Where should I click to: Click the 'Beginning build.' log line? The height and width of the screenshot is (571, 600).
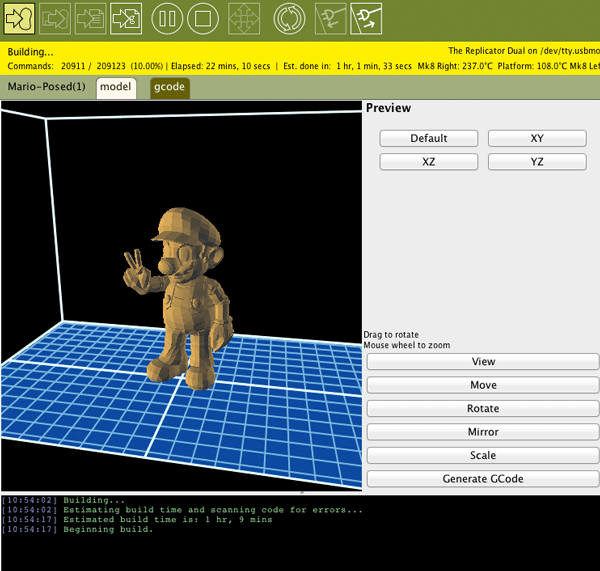point(108,530)
